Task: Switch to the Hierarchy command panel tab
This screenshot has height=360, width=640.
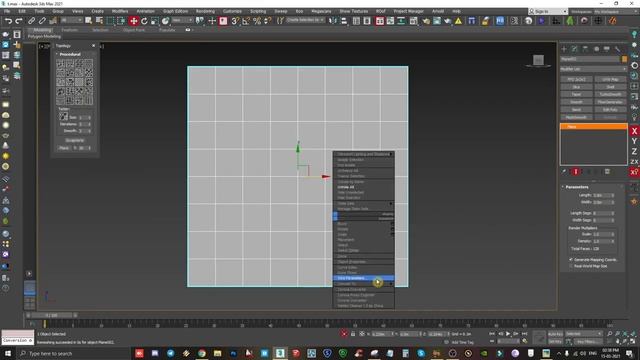Action: pyautogui.click(x=585, y=49)
